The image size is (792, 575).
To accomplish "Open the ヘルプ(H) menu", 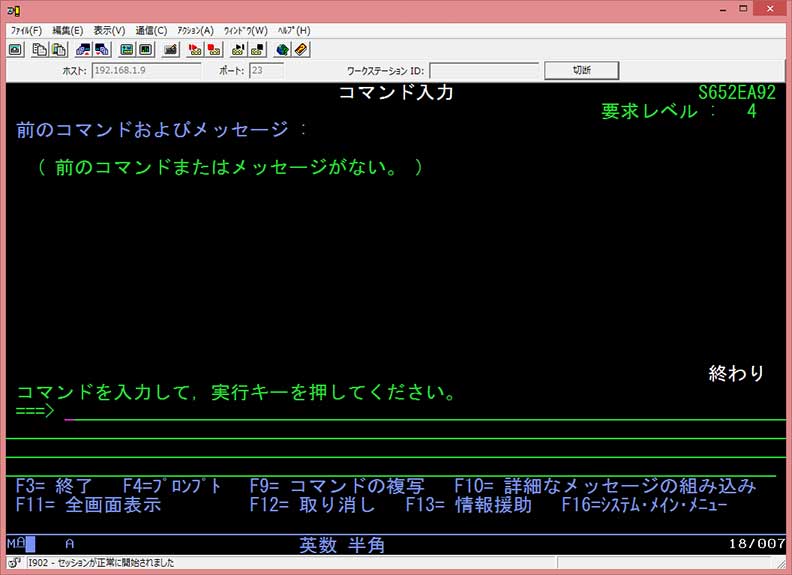I will coord(294,30).
